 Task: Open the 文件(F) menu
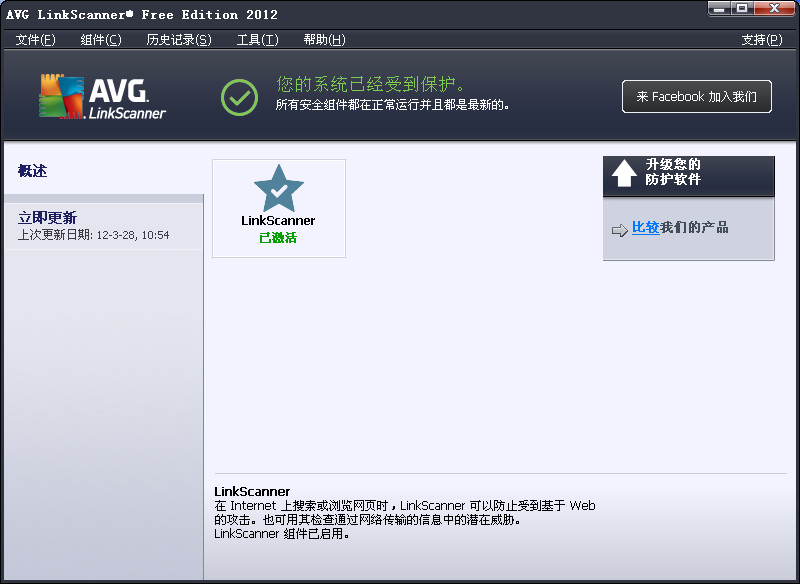point(35,40)
